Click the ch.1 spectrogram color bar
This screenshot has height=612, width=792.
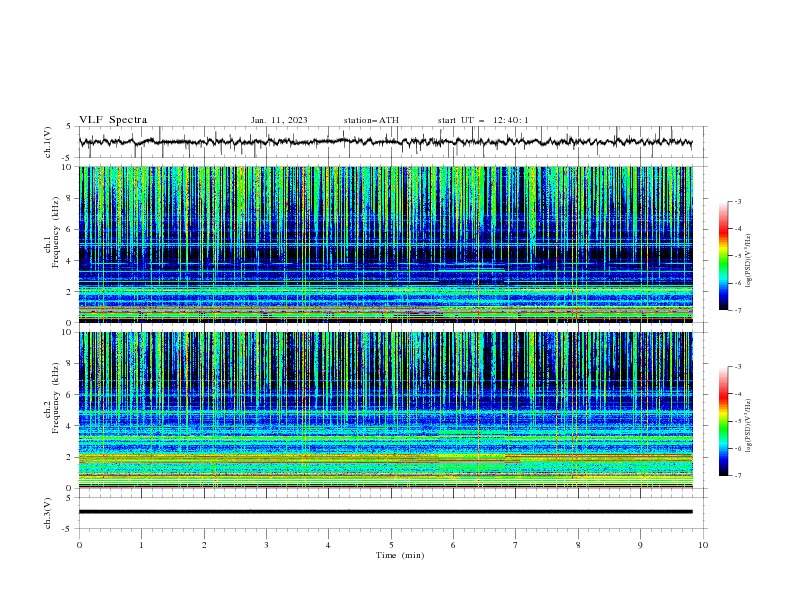click(x=723, y=256)
